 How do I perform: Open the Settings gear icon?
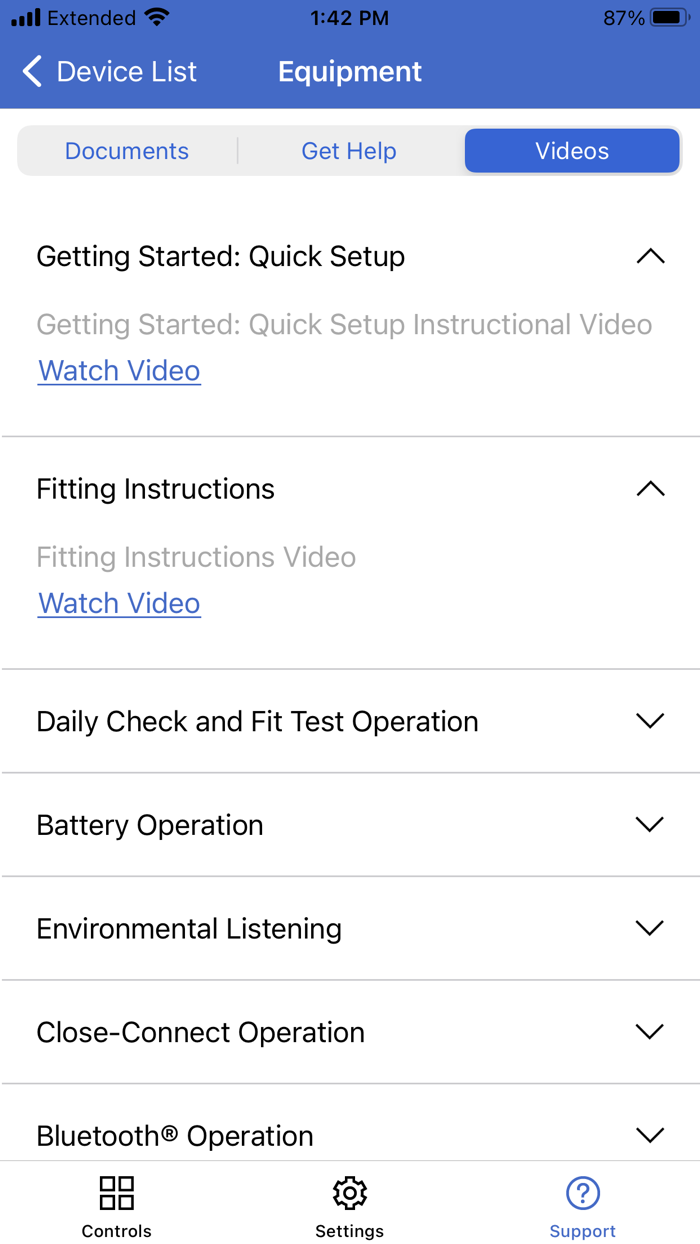(349, 1192)
